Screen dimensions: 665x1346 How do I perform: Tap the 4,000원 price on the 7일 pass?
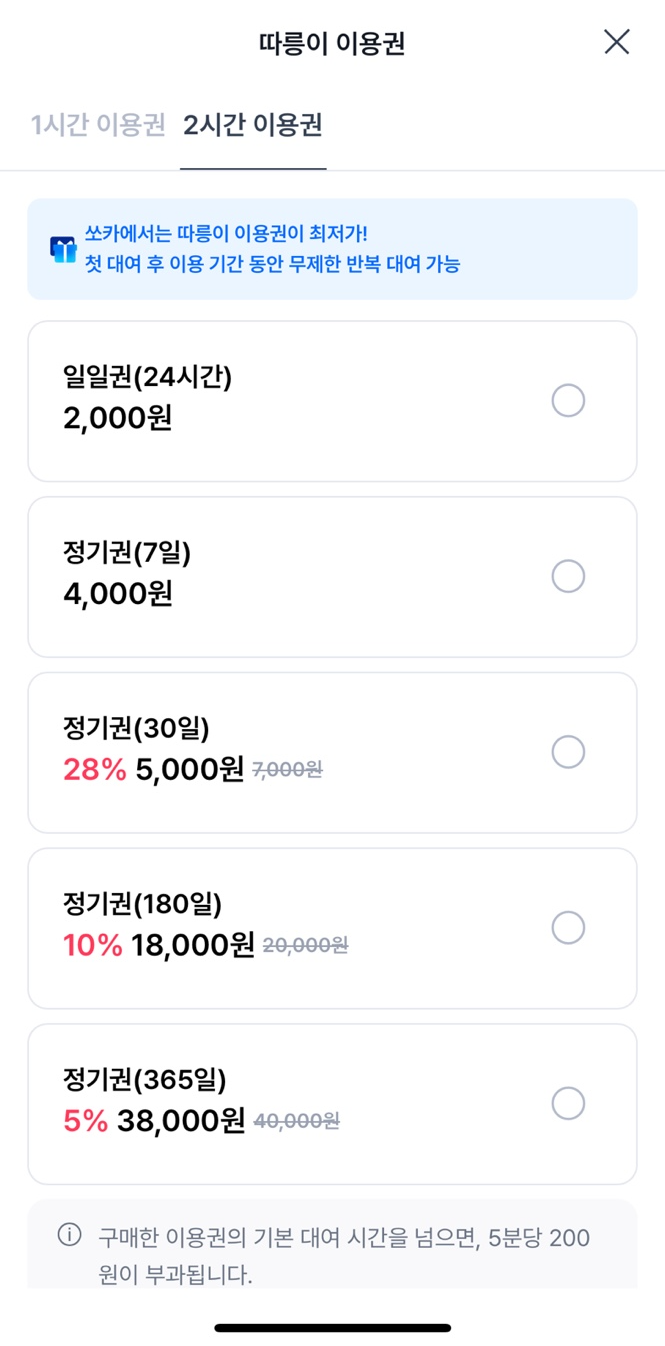pos(118,594)
